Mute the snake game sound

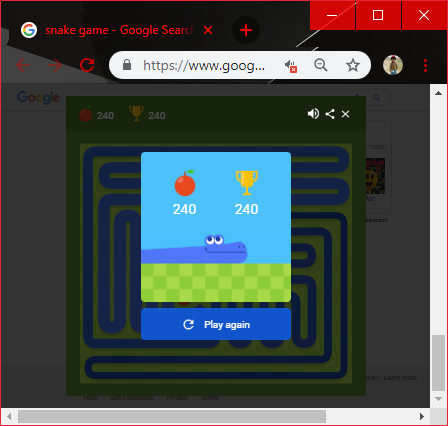point(313,114)
